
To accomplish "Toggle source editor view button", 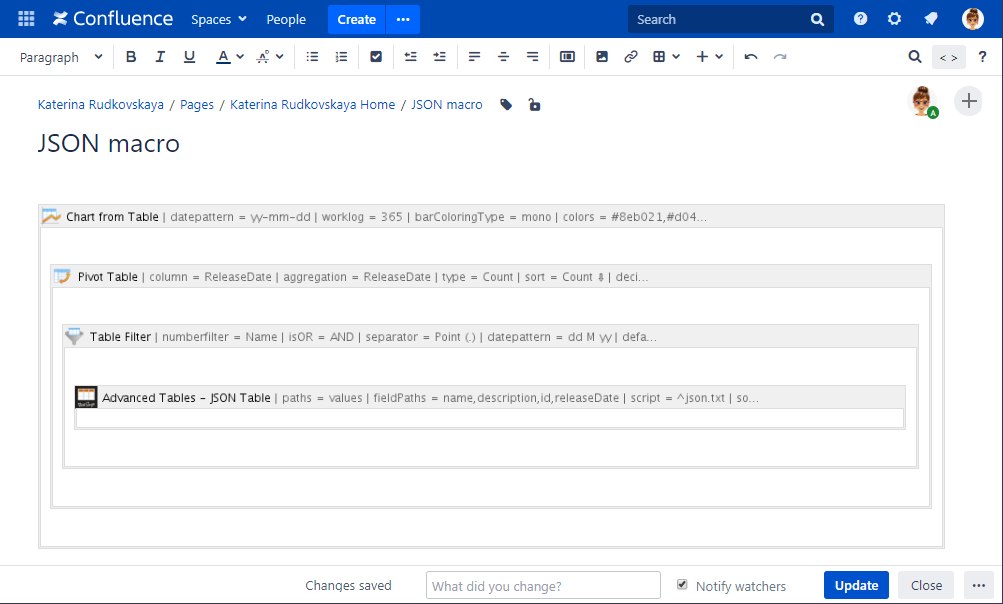I will pos(948,57).
